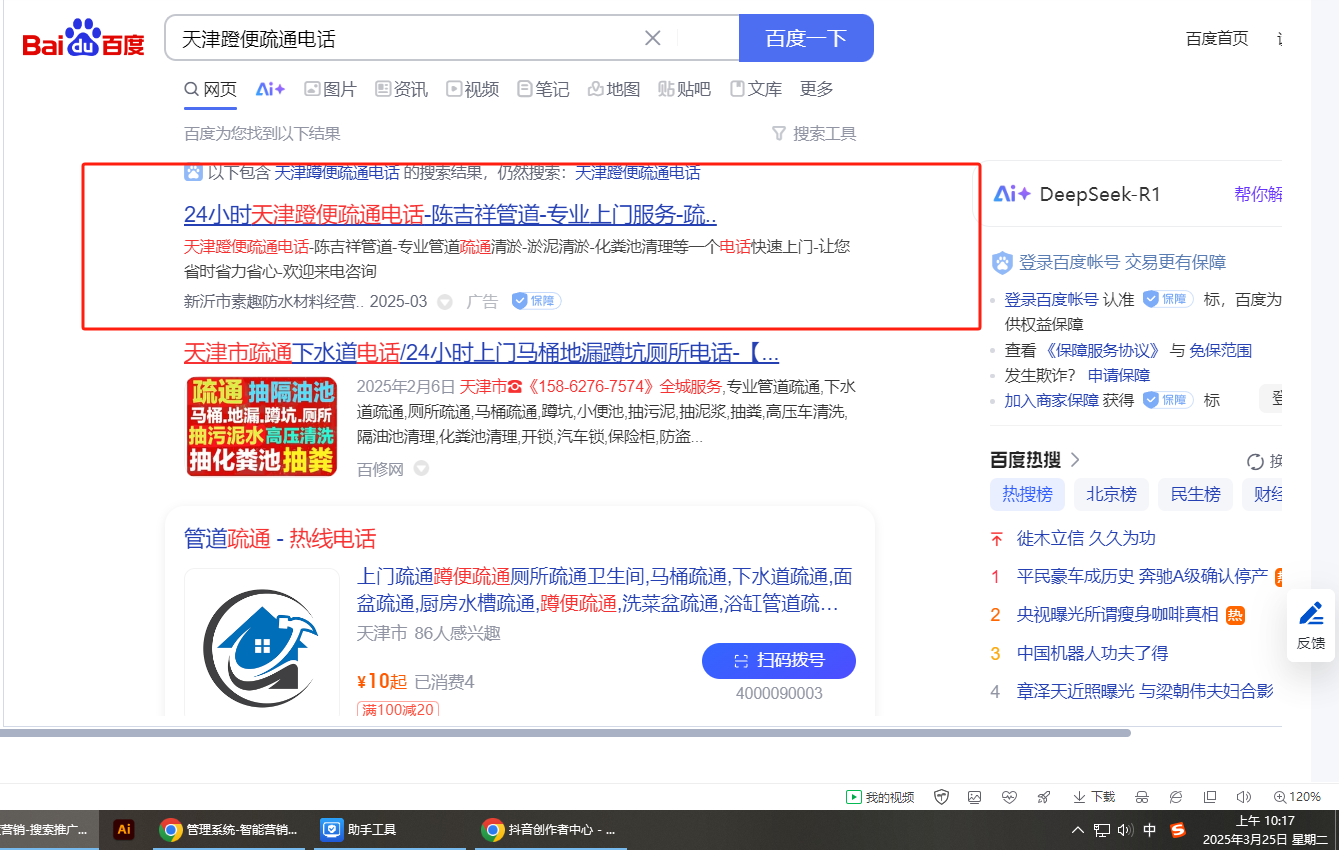1339x850 pixels.
Task: Click the horizontal page scrollbar
Action: (565, 733)
